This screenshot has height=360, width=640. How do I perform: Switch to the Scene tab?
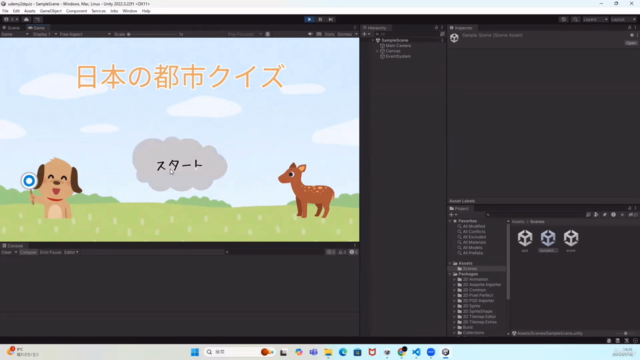coord(11,28)
